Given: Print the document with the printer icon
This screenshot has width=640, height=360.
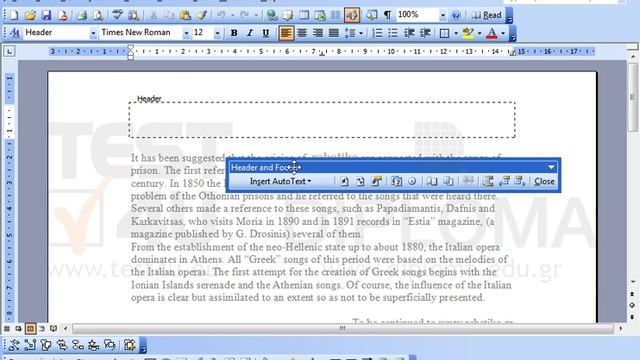Looking at the screenshot, I should (82, 16).
